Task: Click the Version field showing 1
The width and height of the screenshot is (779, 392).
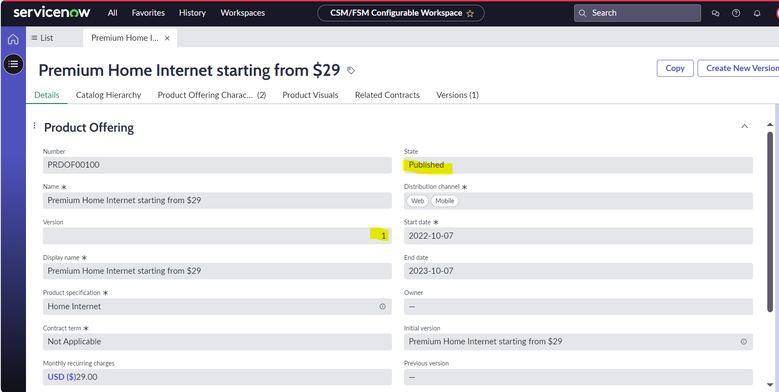Action: [x=217, y=236]
